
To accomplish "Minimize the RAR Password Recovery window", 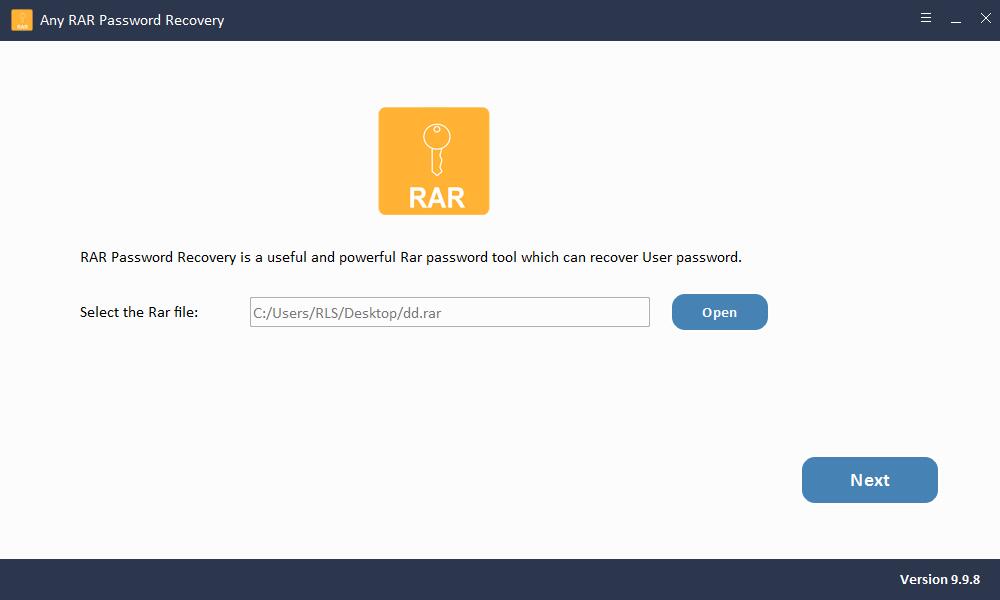I will point(953,19).
